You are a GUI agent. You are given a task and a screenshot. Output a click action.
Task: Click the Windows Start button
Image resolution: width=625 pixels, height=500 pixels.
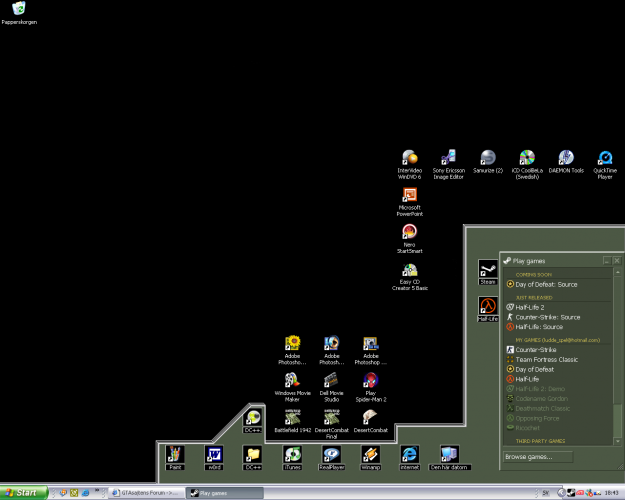tap(22, 492)
